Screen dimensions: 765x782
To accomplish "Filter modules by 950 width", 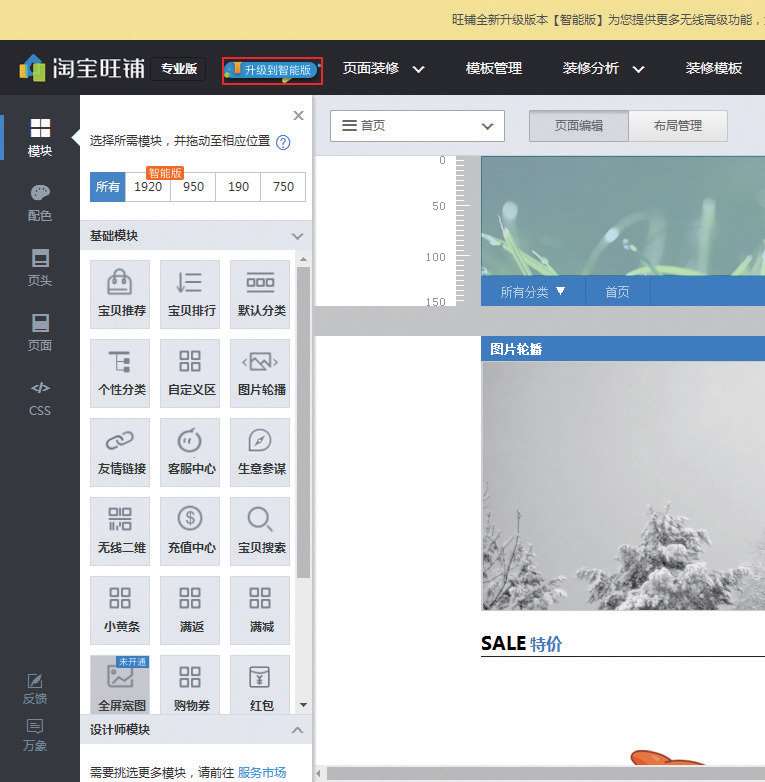I will click(x=193, y=187).
